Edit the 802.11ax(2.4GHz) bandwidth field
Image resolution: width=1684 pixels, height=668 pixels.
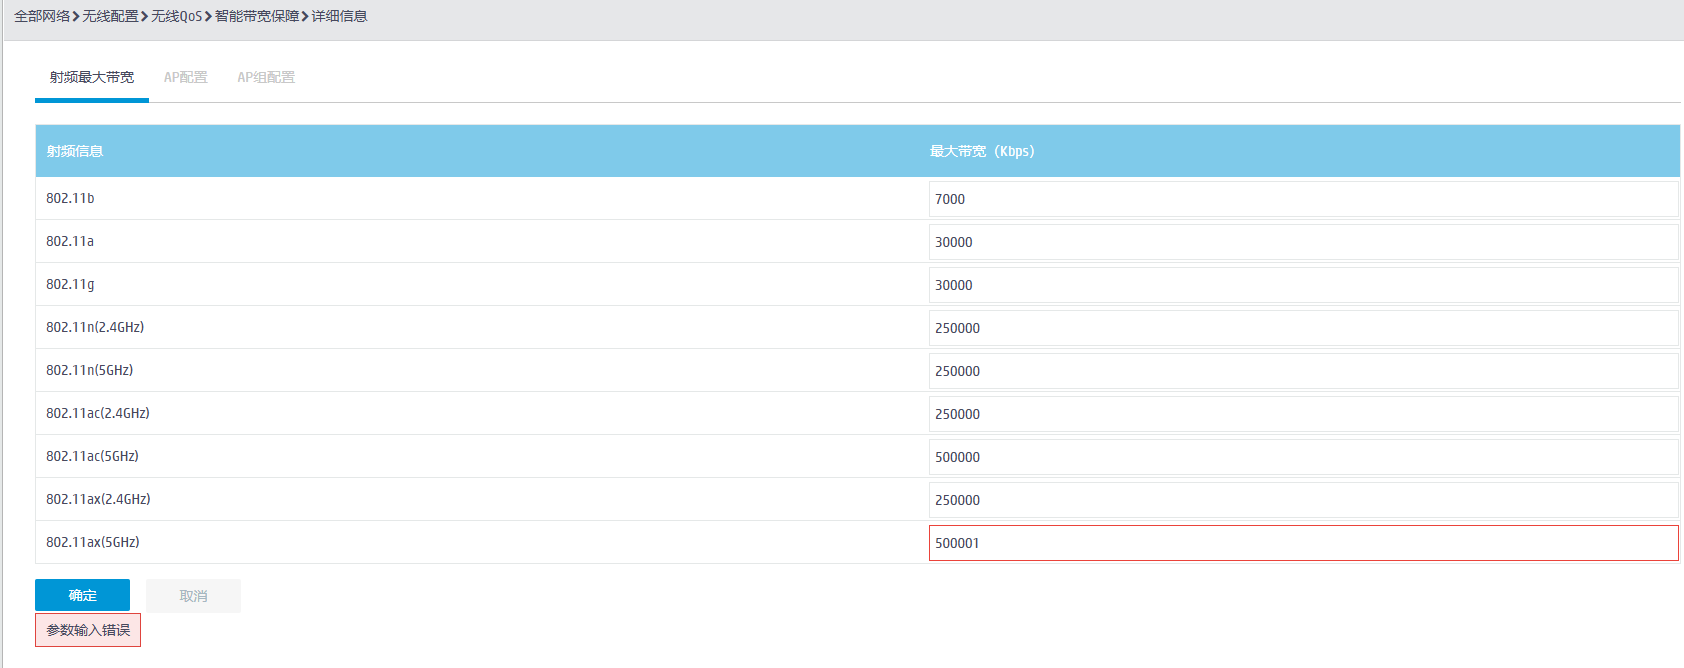click(x=1302, y=500)
